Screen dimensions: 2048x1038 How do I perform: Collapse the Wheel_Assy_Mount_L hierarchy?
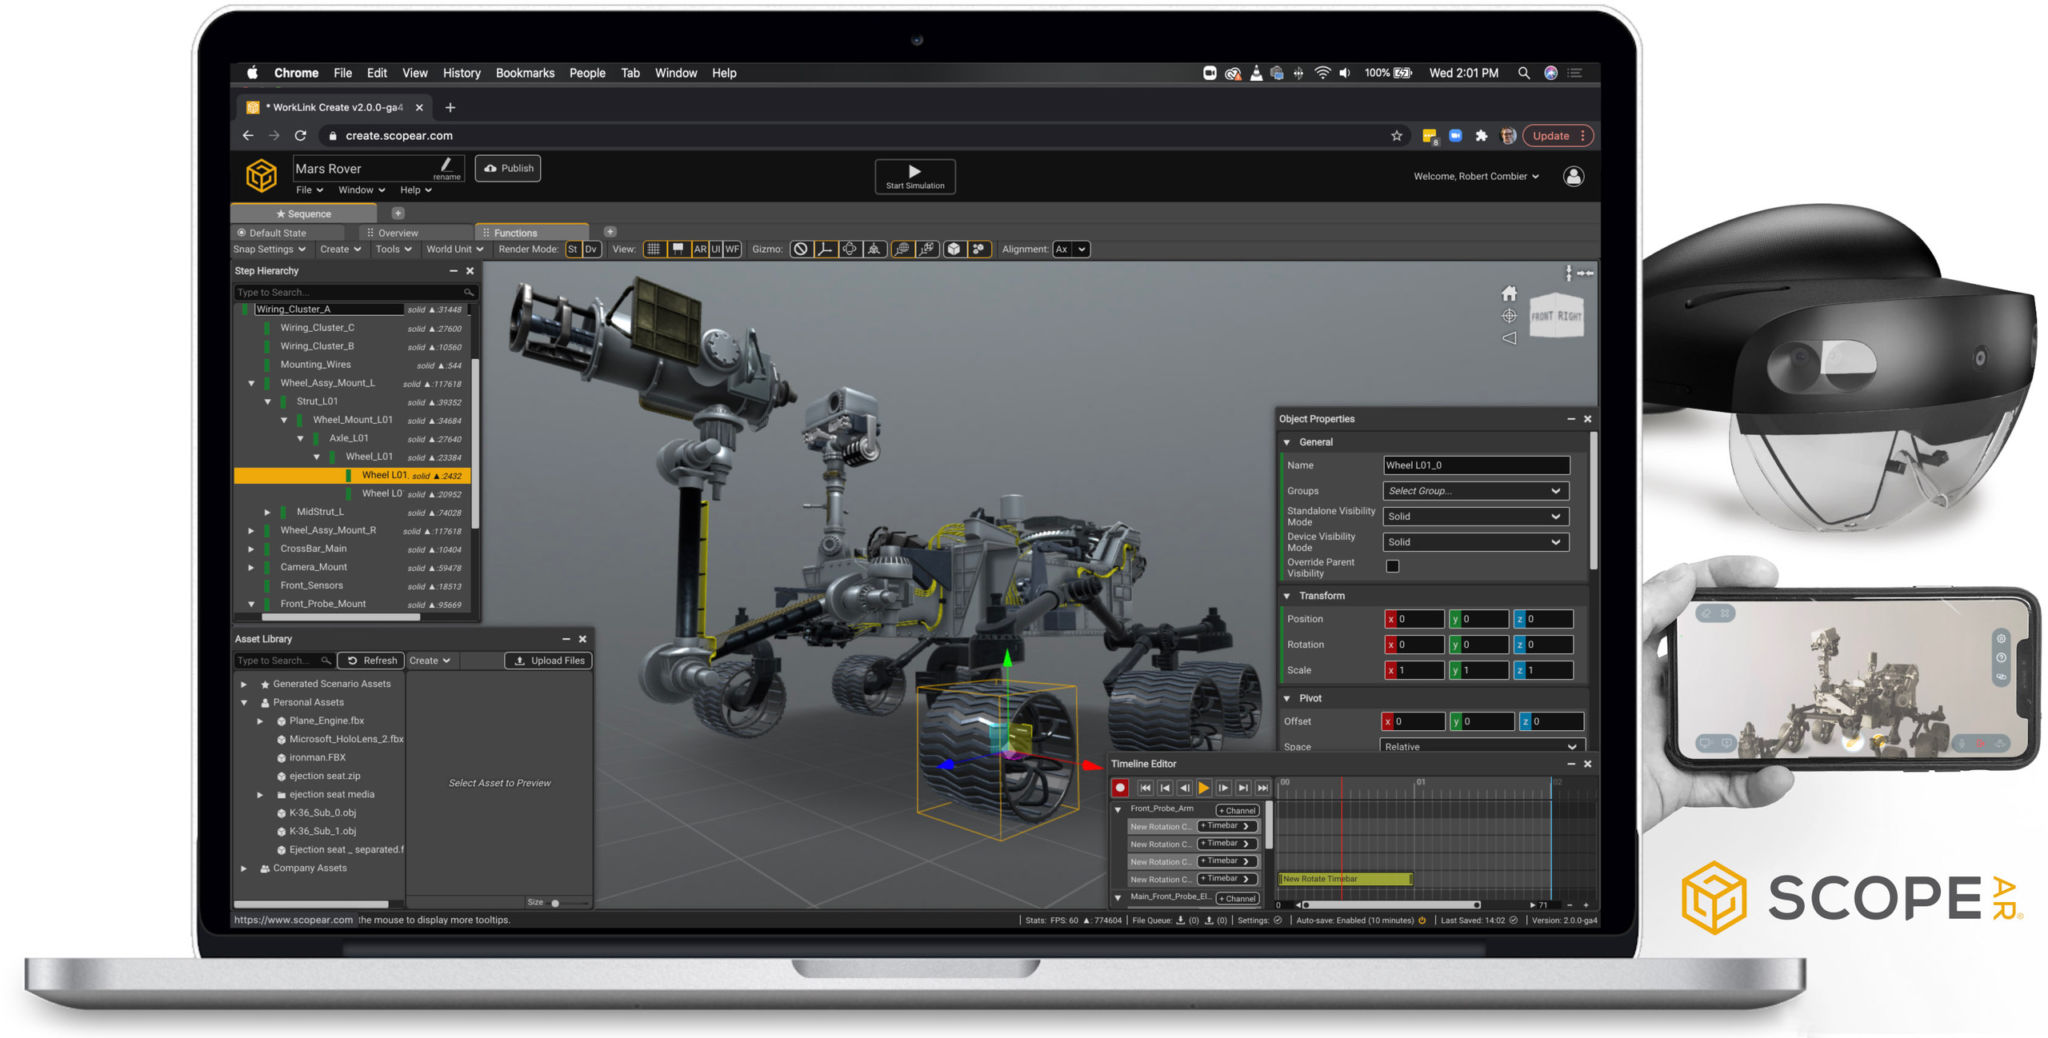coord(252,383)
